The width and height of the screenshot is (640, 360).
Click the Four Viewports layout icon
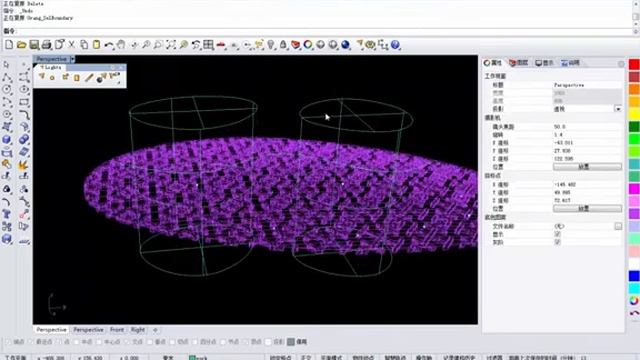(209, 45)
